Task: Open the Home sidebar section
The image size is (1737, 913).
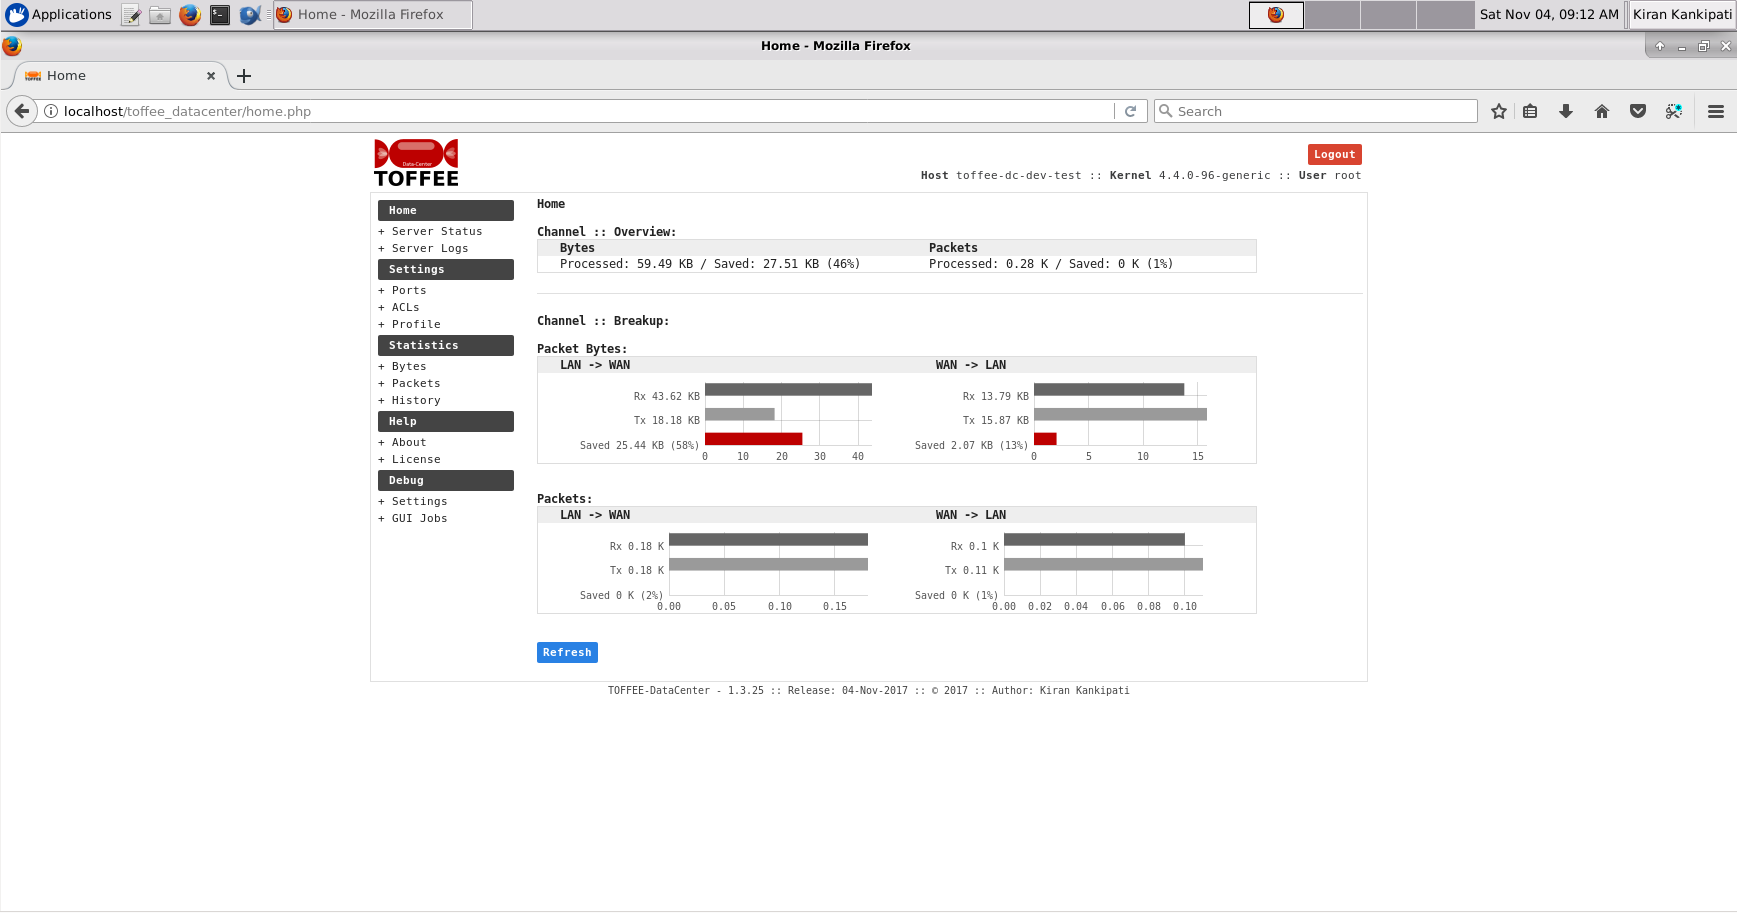Action: tap(446, 210)
